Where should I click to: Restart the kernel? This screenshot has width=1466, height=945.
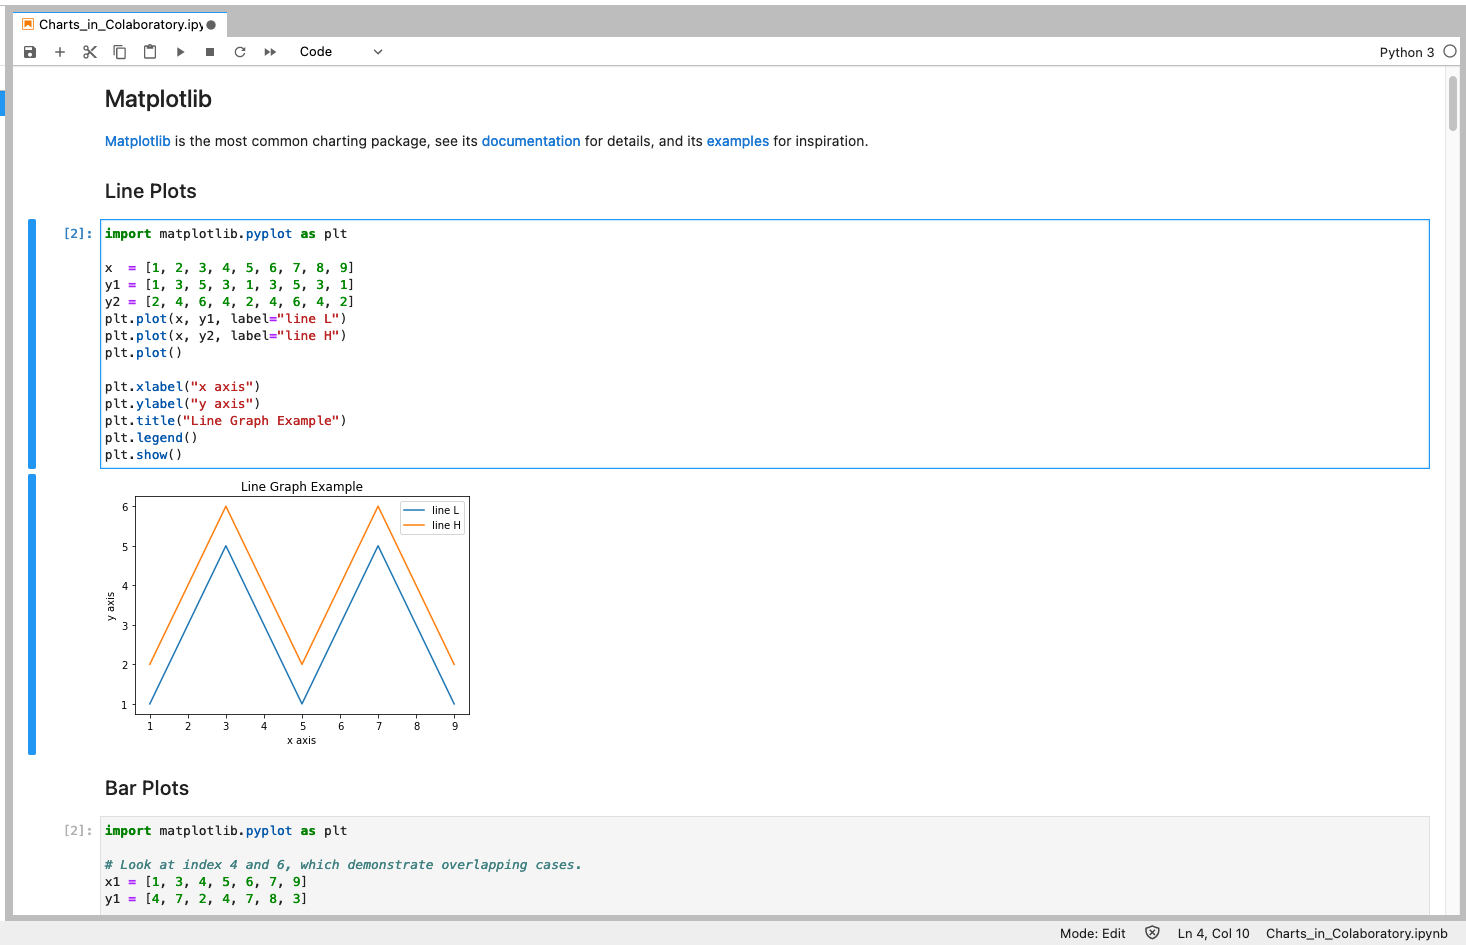239,51
